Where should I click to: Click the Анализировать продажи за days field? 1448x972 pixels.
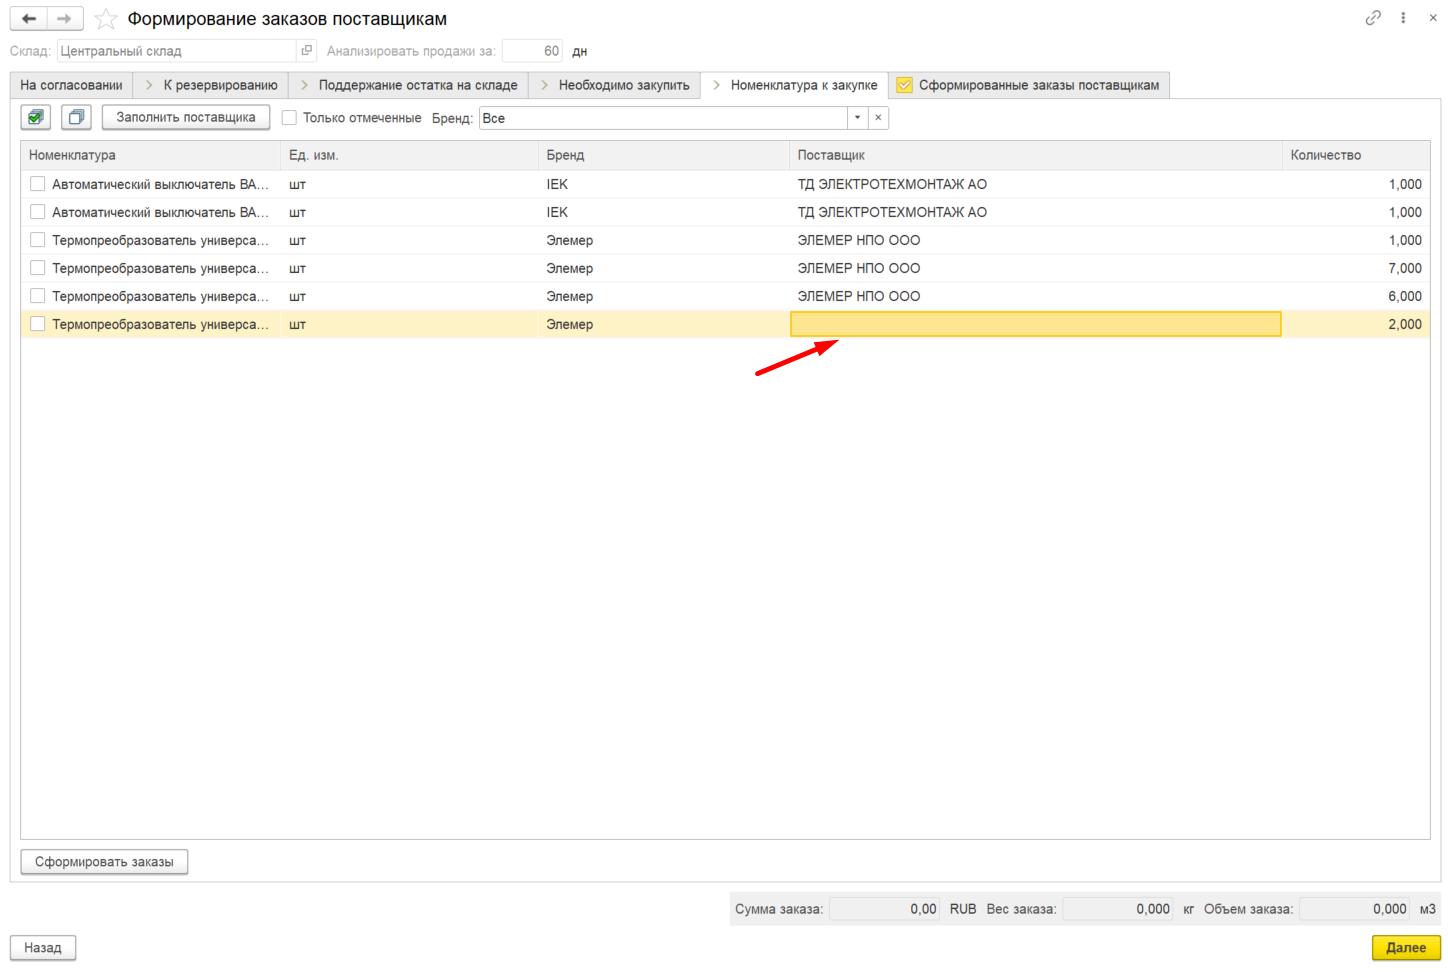pos(533,51)
